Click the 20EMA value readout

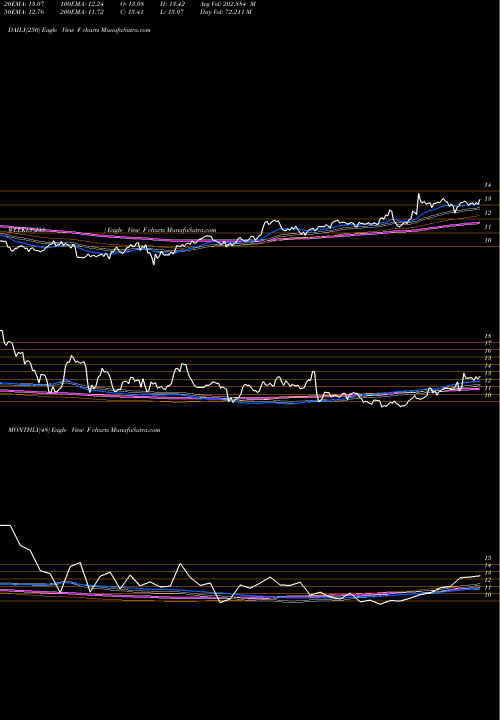[x=24, y=4]
